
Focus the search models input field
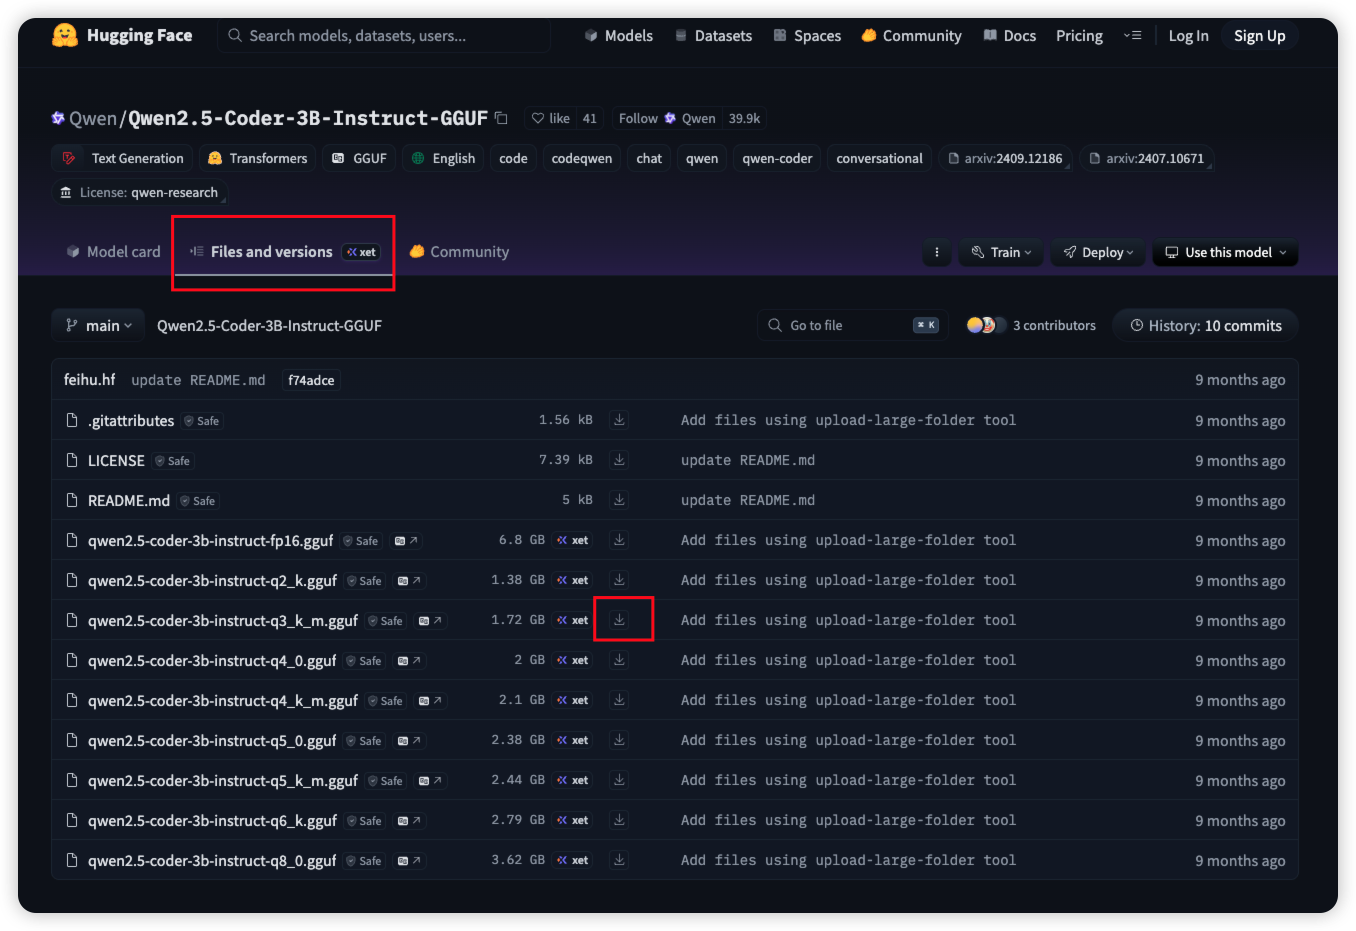(384, 36)
